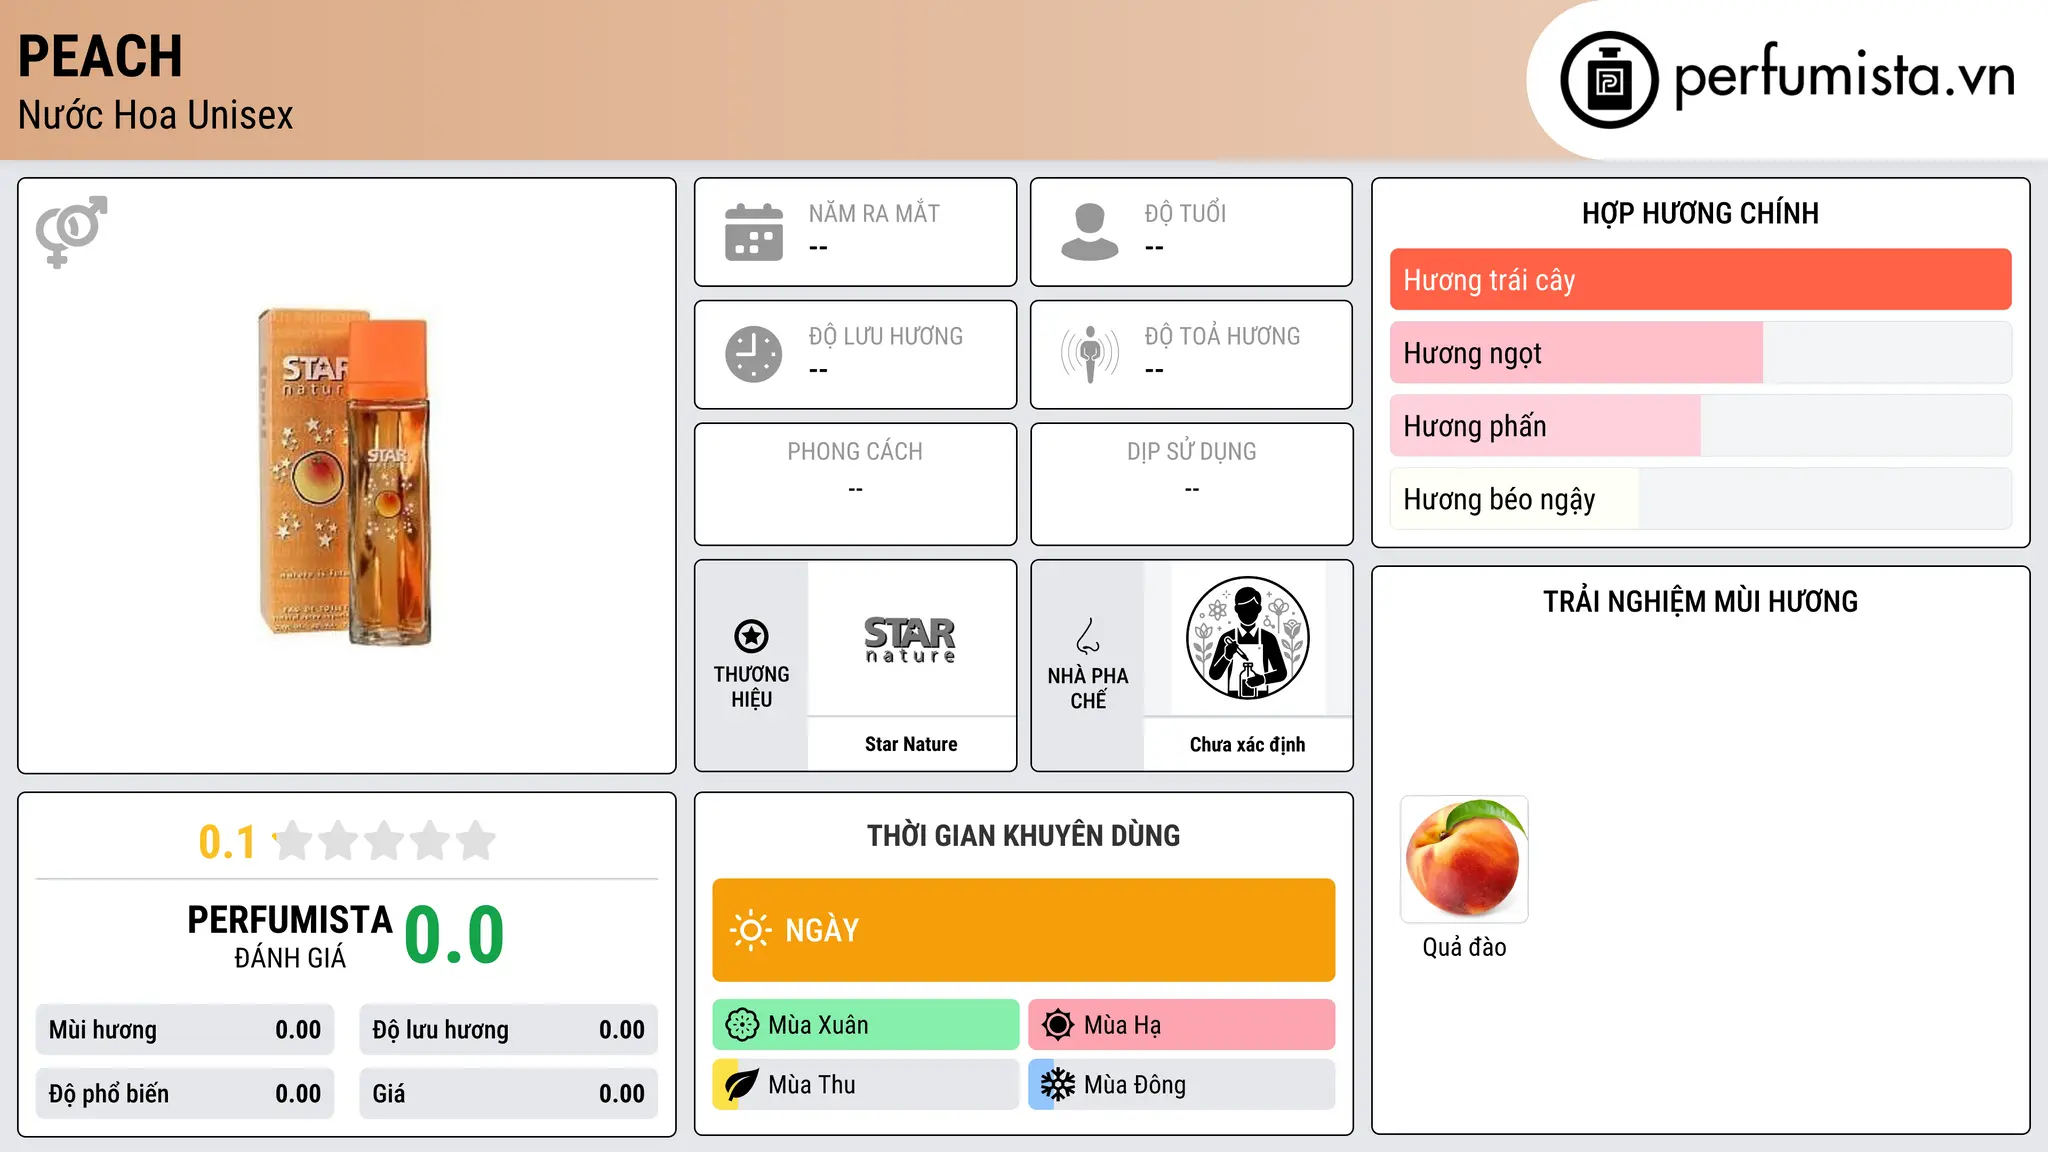Click the nose icon above Nhà pha chế
The height and width of the screenshot is (1152, 2048).
point(1088,636)
